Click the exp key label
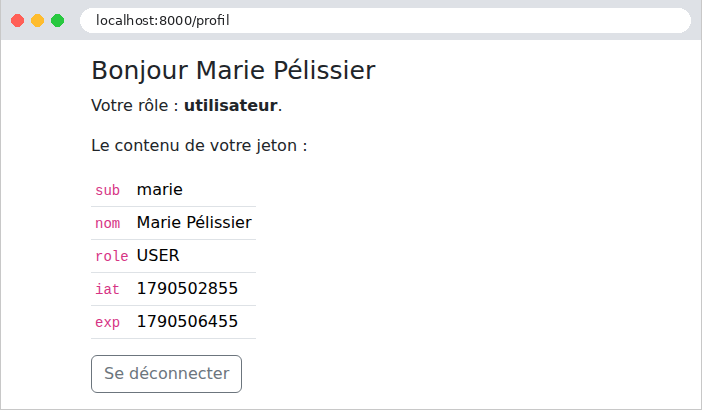Image resolution: width=702 pixels, height=410 pixels. [107, 322]
